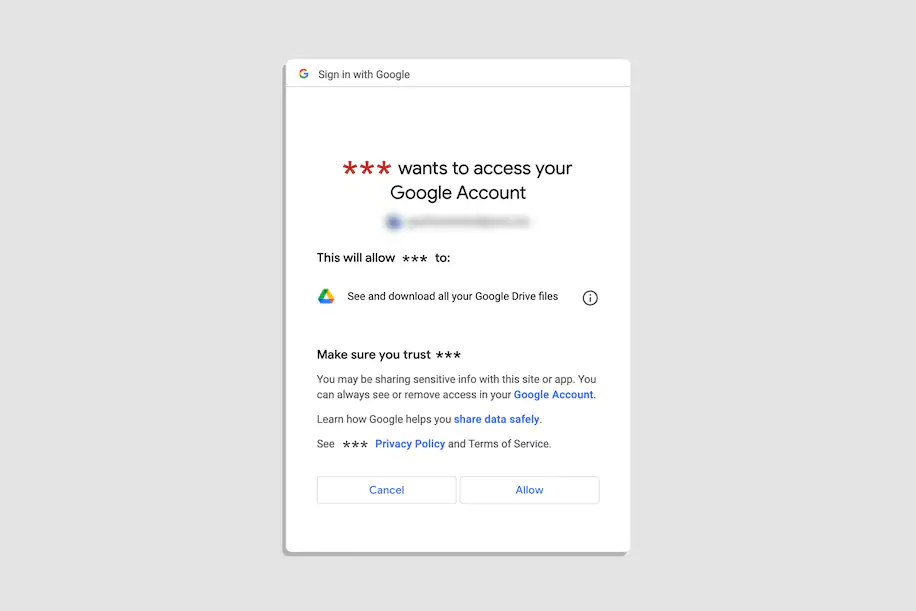The image size is (916, 611).
Task: Click asterisks after 'Make sure you trust'
Action: tap(449, 355)
